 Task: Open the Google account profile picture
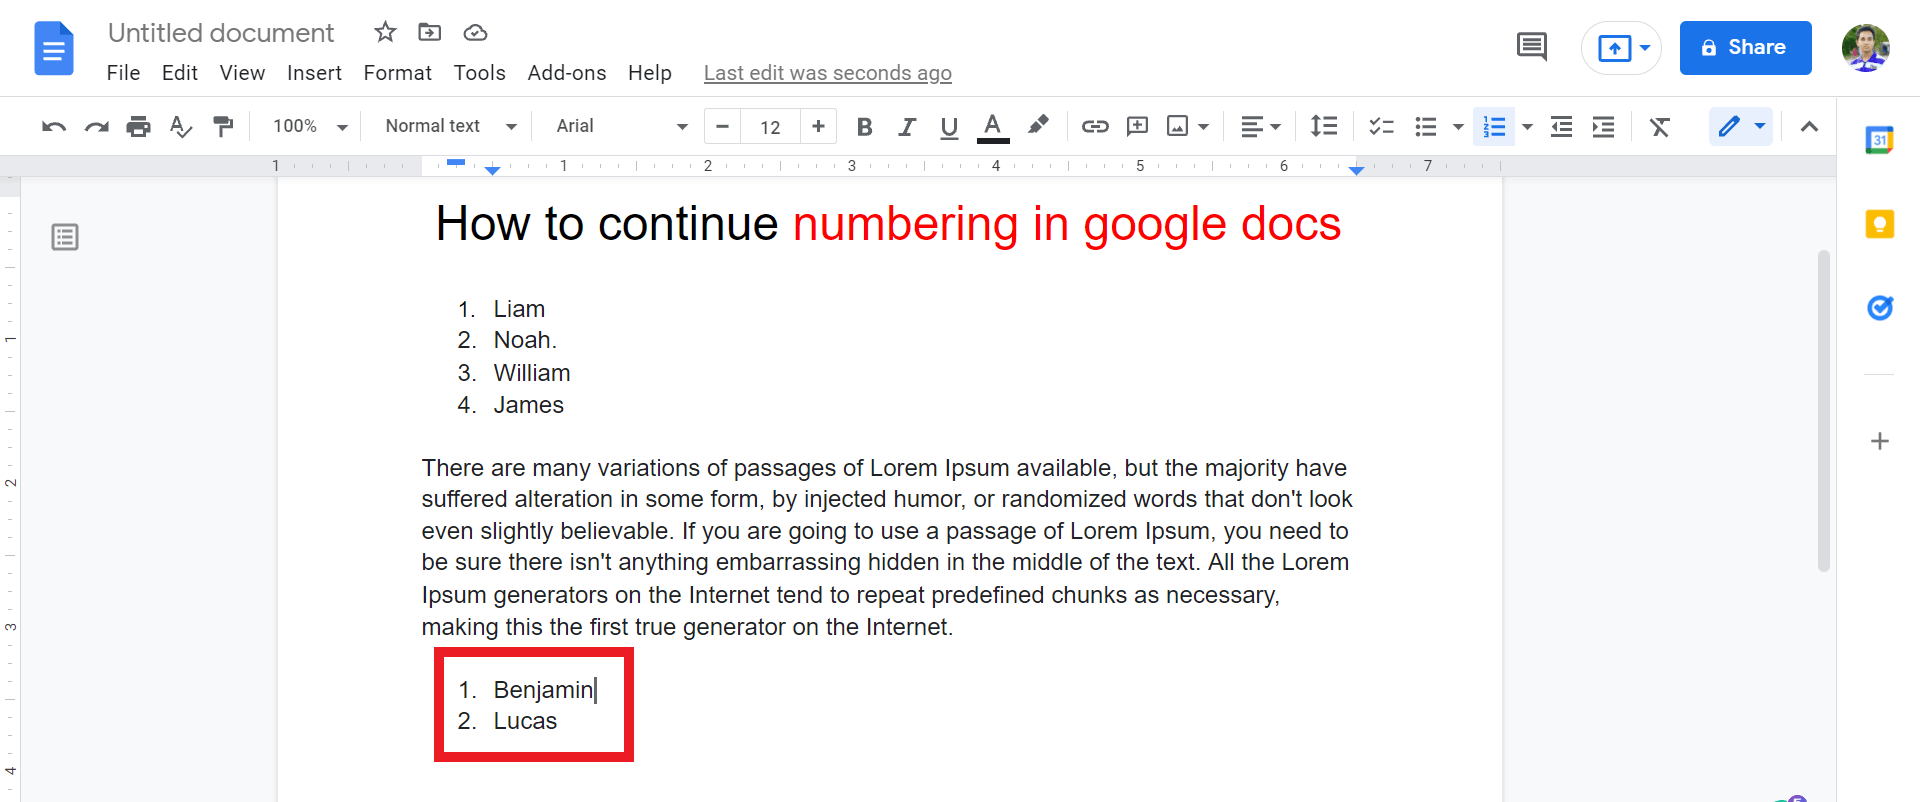click(1865, 47)
